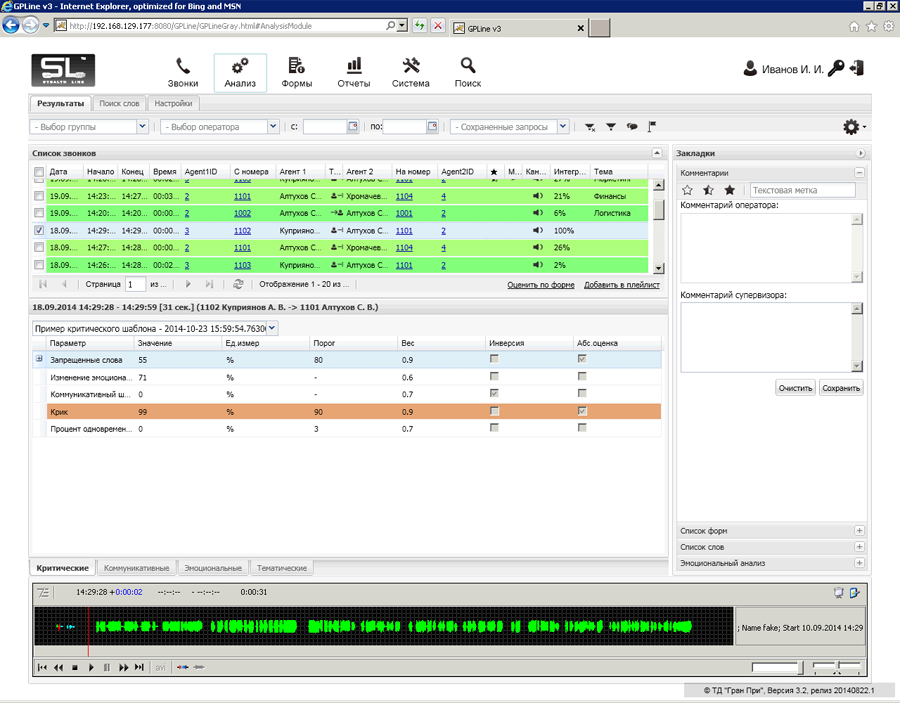This screenshot has height=703, width=900.
Task: Switch to the Эмоциональные tab
Action: pyautogui.click(x=214, y=568)
